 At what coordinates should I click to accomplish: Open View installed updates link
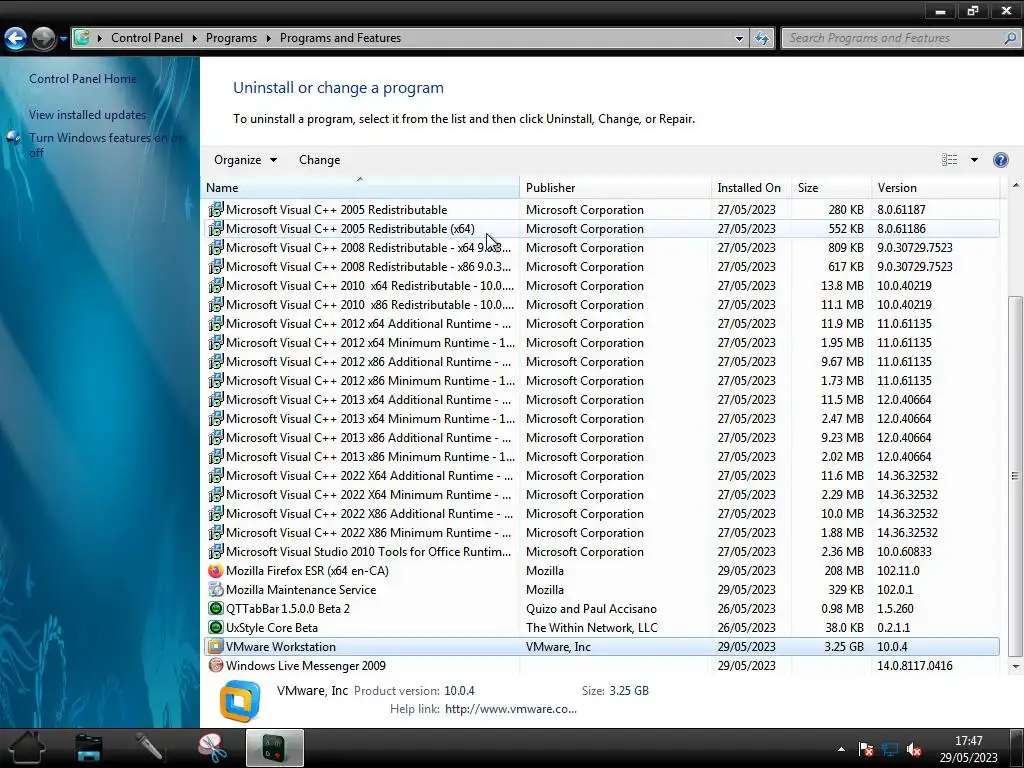coord(88,114)
